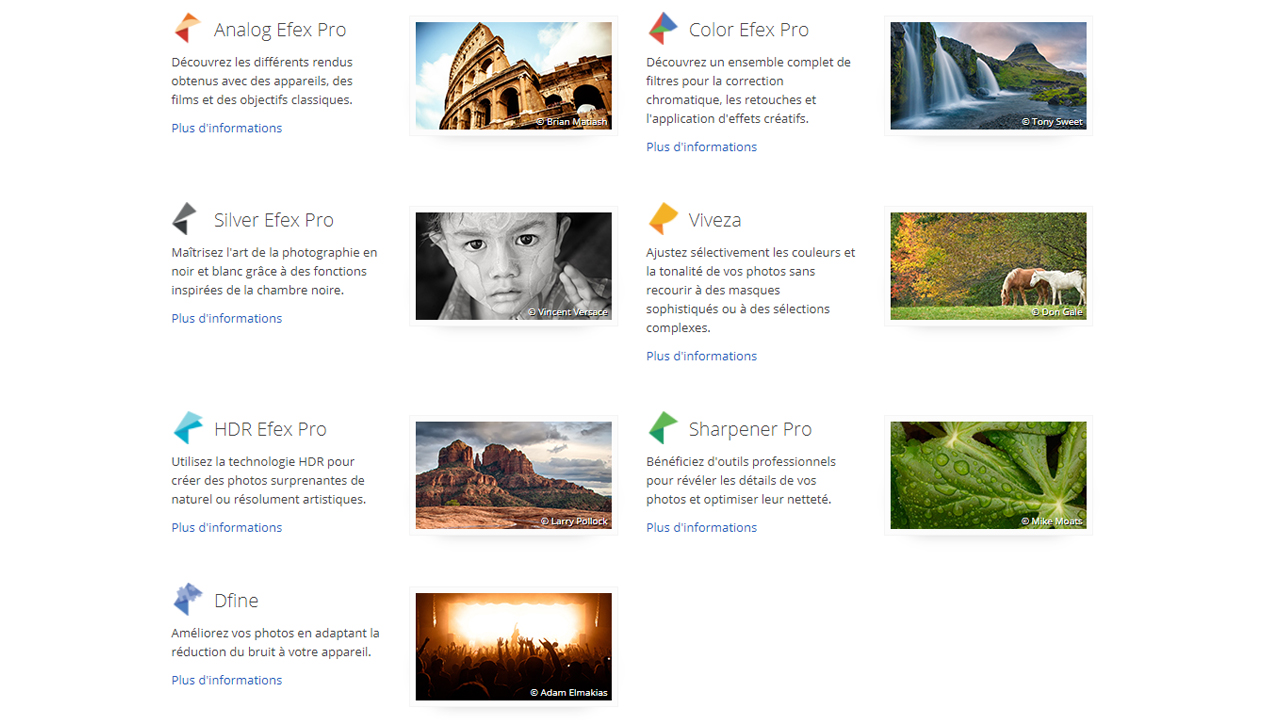This screenshot has height=720, width=1280.
Task: Open Plus d'informations under Silver Efex Pro
Action: pos(227,318)
